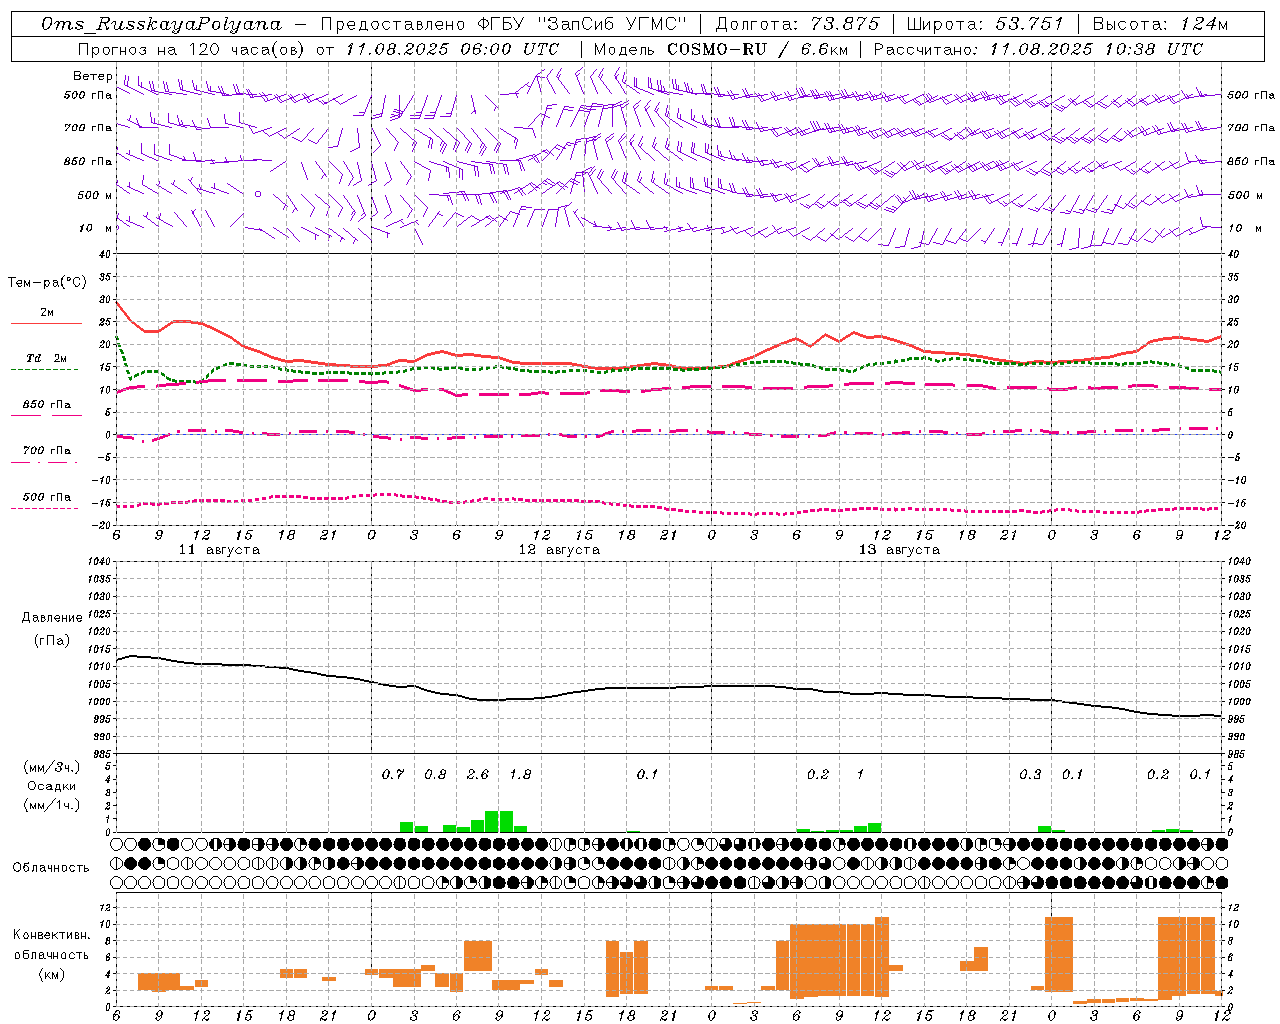
Task: Click the 3-hour precipitation value 0.8
Action: click(436, 774)
